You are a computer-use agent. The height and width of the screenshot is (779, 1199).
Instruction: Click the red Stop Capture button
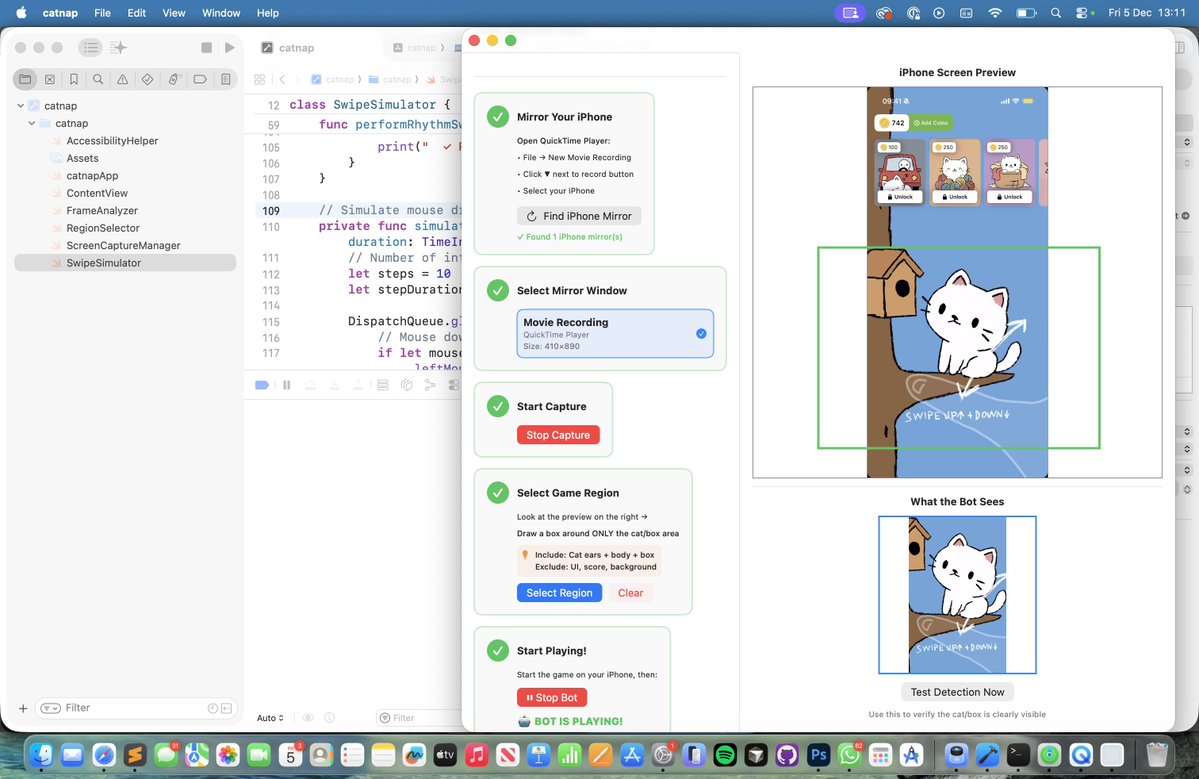558,435
